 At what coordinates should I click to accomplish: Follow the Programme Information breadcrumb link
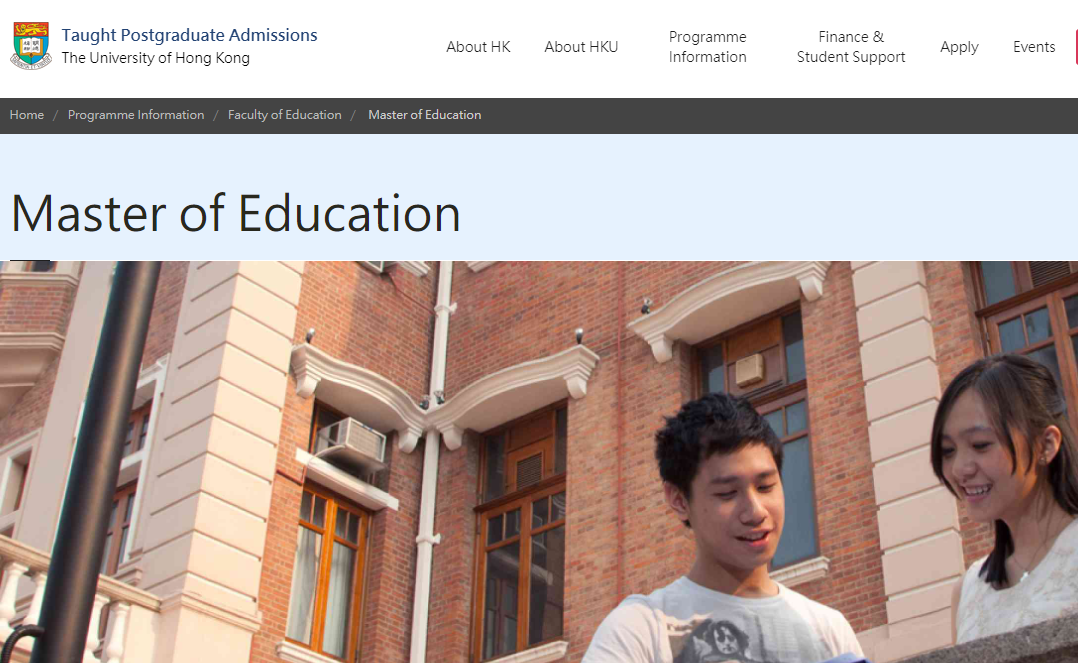pos(136,115)
